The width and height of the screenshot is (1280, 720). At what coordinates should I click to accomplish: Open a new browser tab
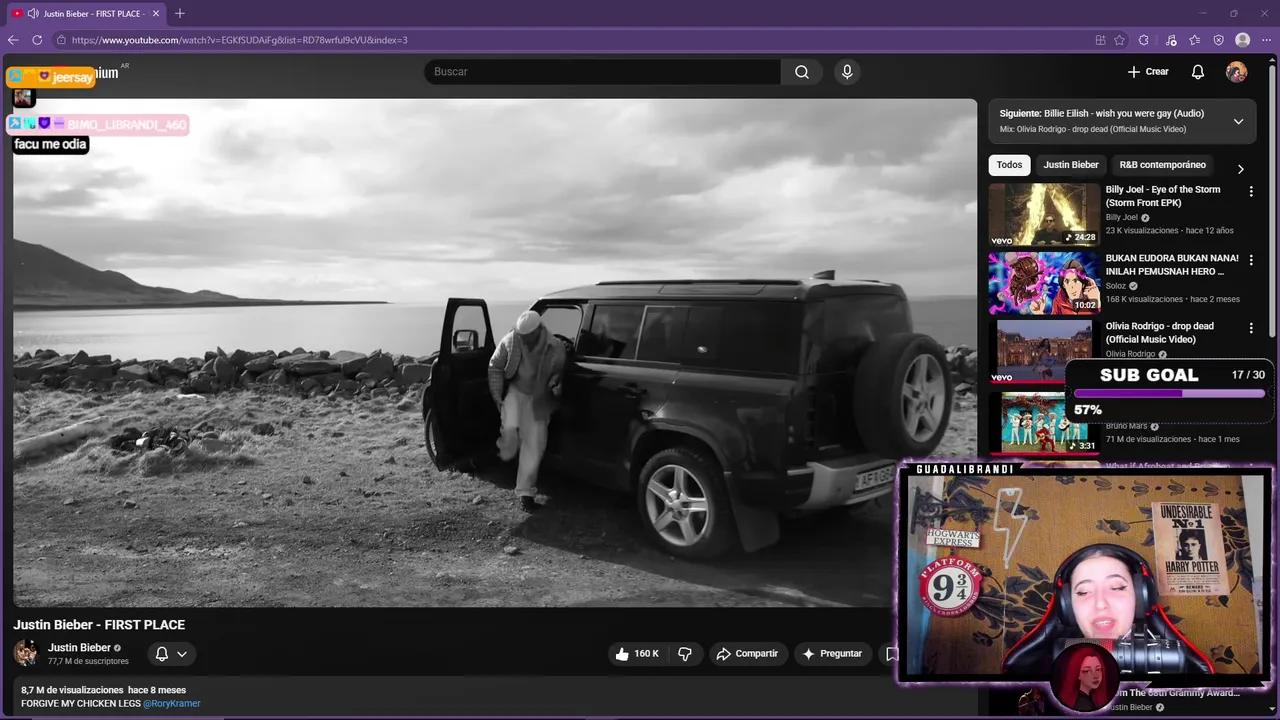pos(180,13)
